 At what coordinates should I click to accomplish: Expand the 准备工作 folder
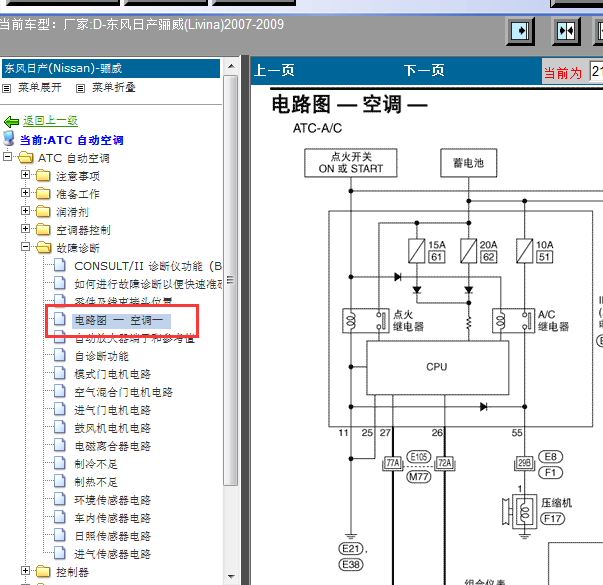click(x=25, y=192)
